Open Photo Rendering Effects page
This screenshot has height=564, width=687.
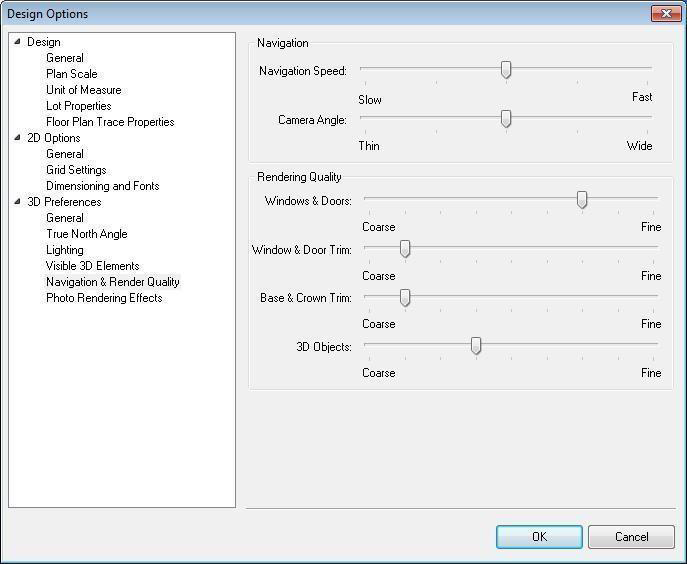(x=104, y=298)
